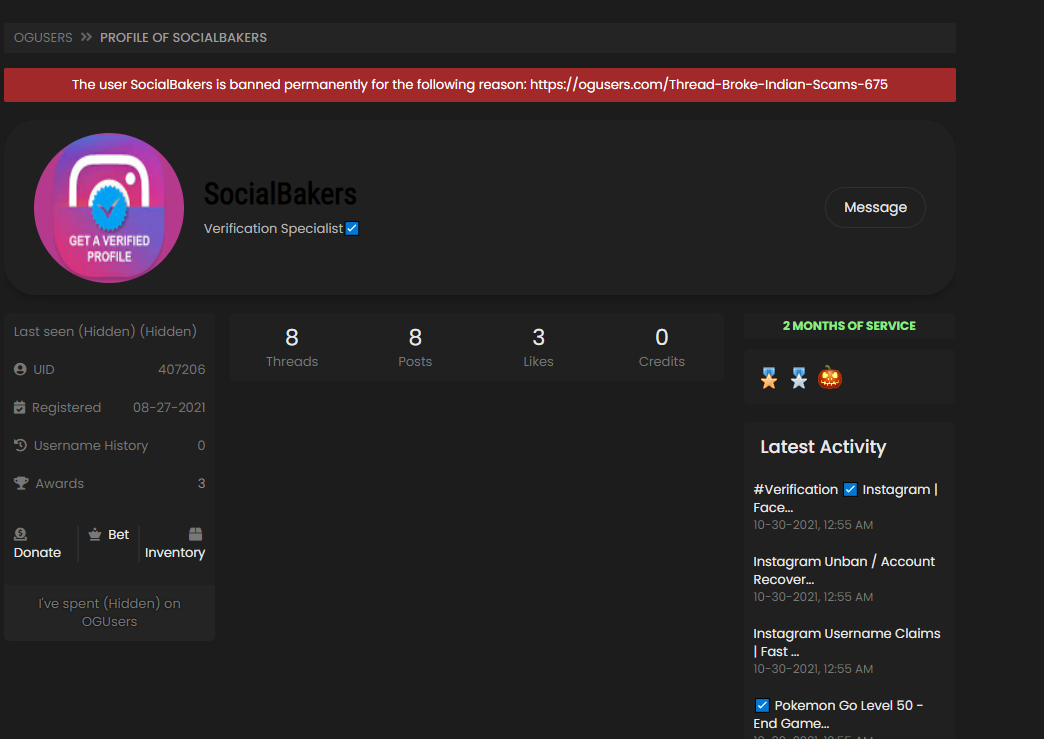The height and width of the screenshot is (739, 1044).
Task: View the 0 Credits stat
Action: point(661,348)
